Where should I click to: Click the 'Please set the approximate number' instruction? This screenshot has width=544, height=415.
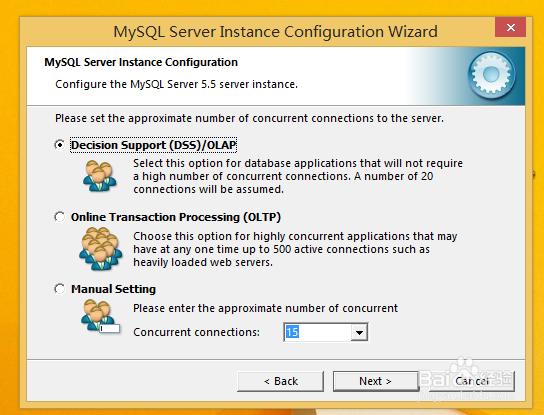tap(249, 118)
